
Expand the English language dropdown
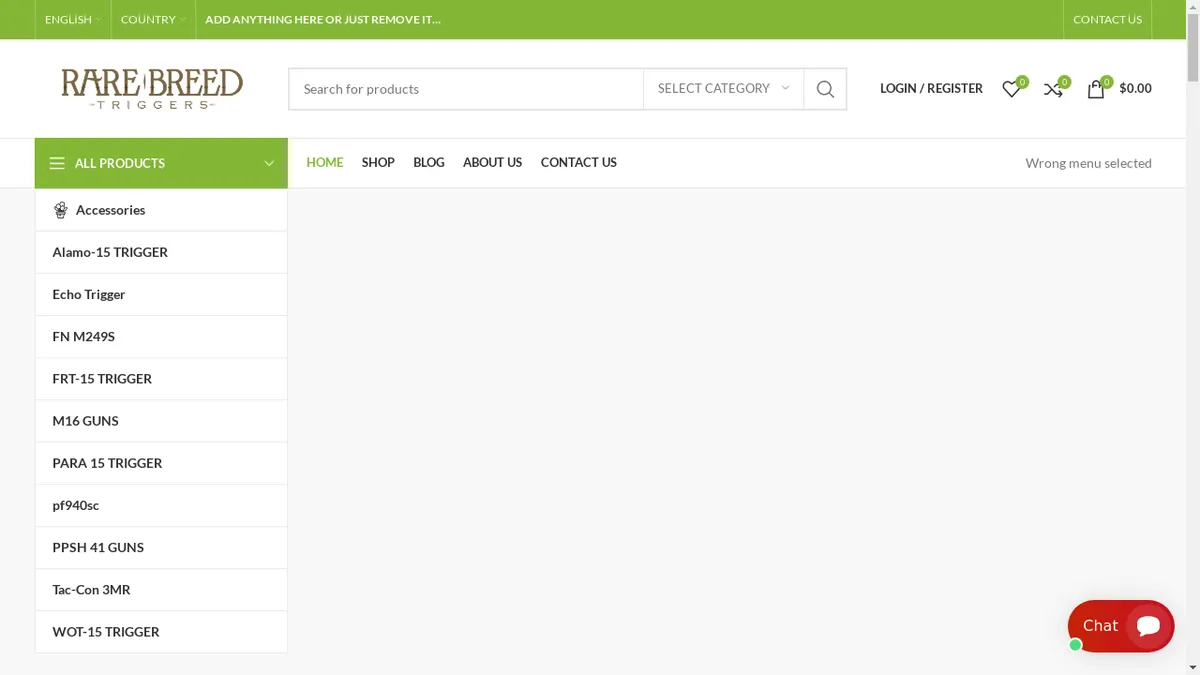coord(73,19)
